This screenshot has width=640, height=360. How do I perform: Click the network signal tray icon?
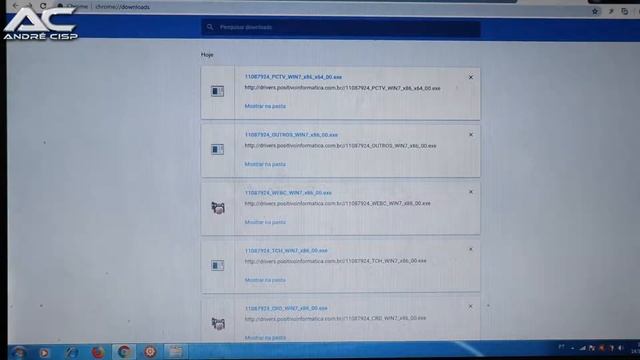coord(582,348)
